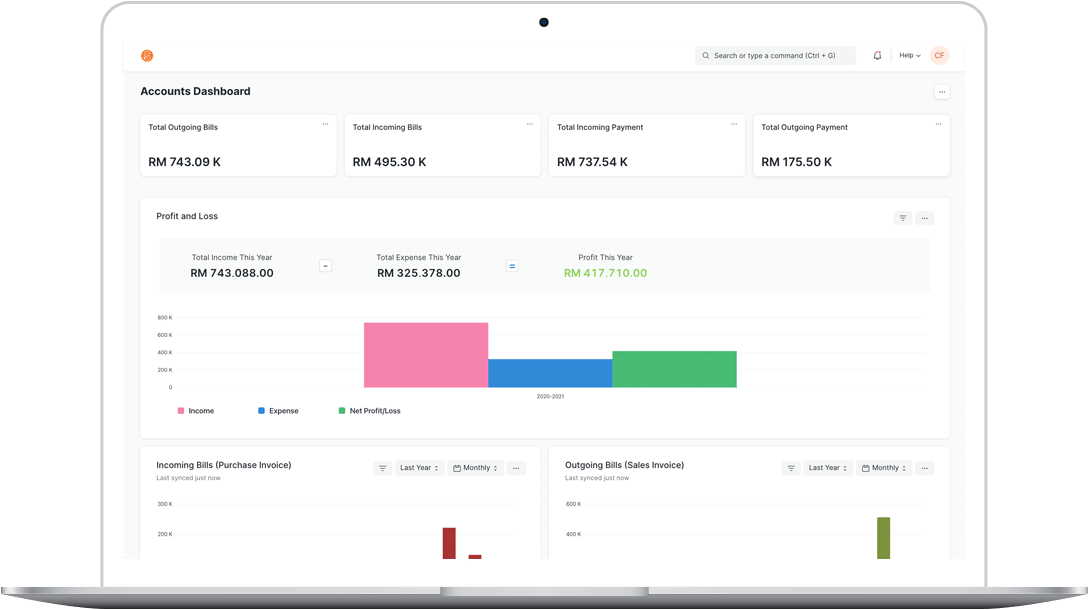
Task: Open Profit and Loss more options
Action: click(x=924, y=218)
